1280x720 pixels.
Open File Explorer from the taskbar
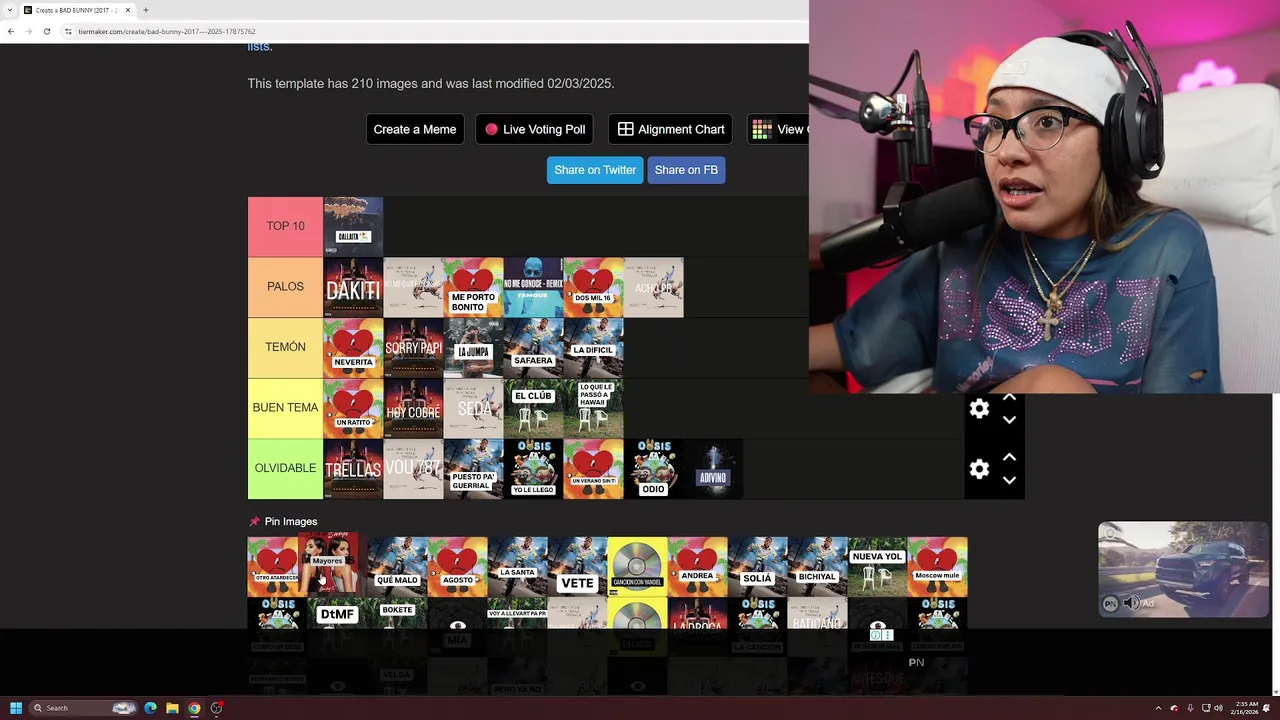click(x=172, y=708)
